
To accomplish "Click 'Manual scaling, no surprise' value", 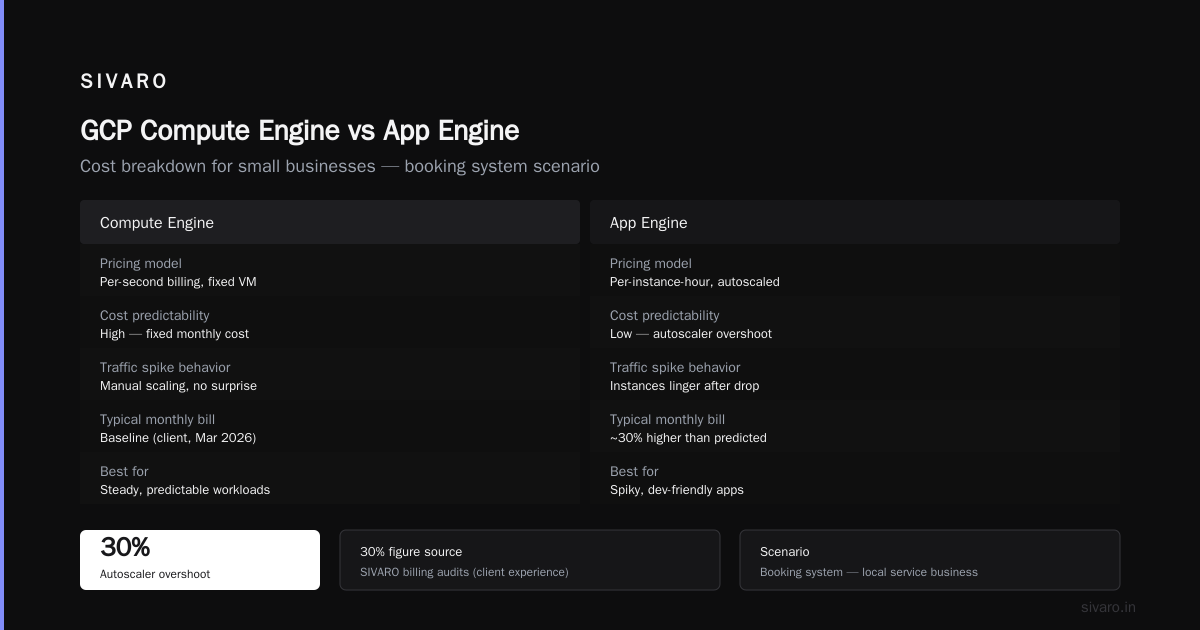I will (x=178, y=386).
